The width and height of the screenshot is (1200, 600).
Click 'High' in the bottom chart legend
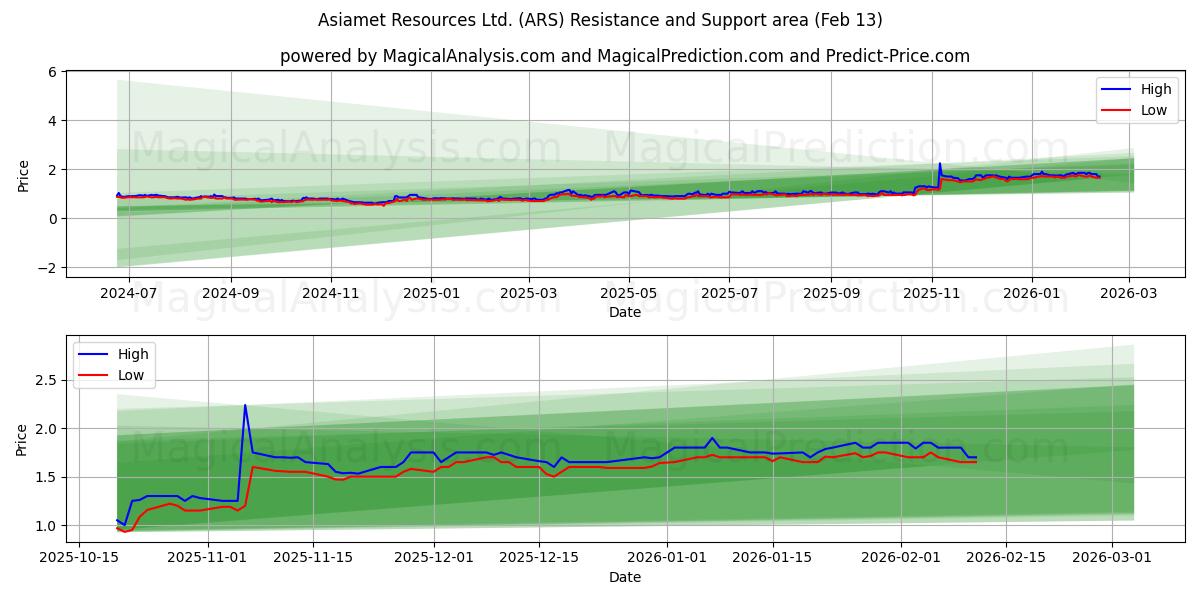click(x=133, y=354)
